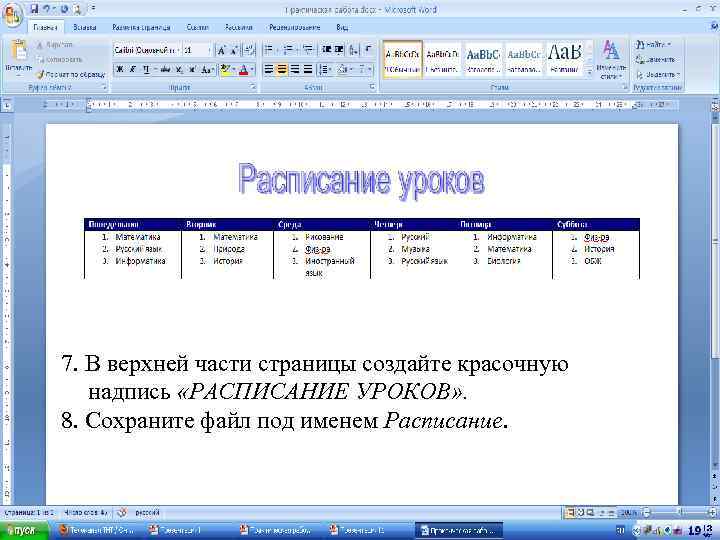Toggle align text right
The height and width of the screenshot is (540, 720).
[x=295, y=69]
